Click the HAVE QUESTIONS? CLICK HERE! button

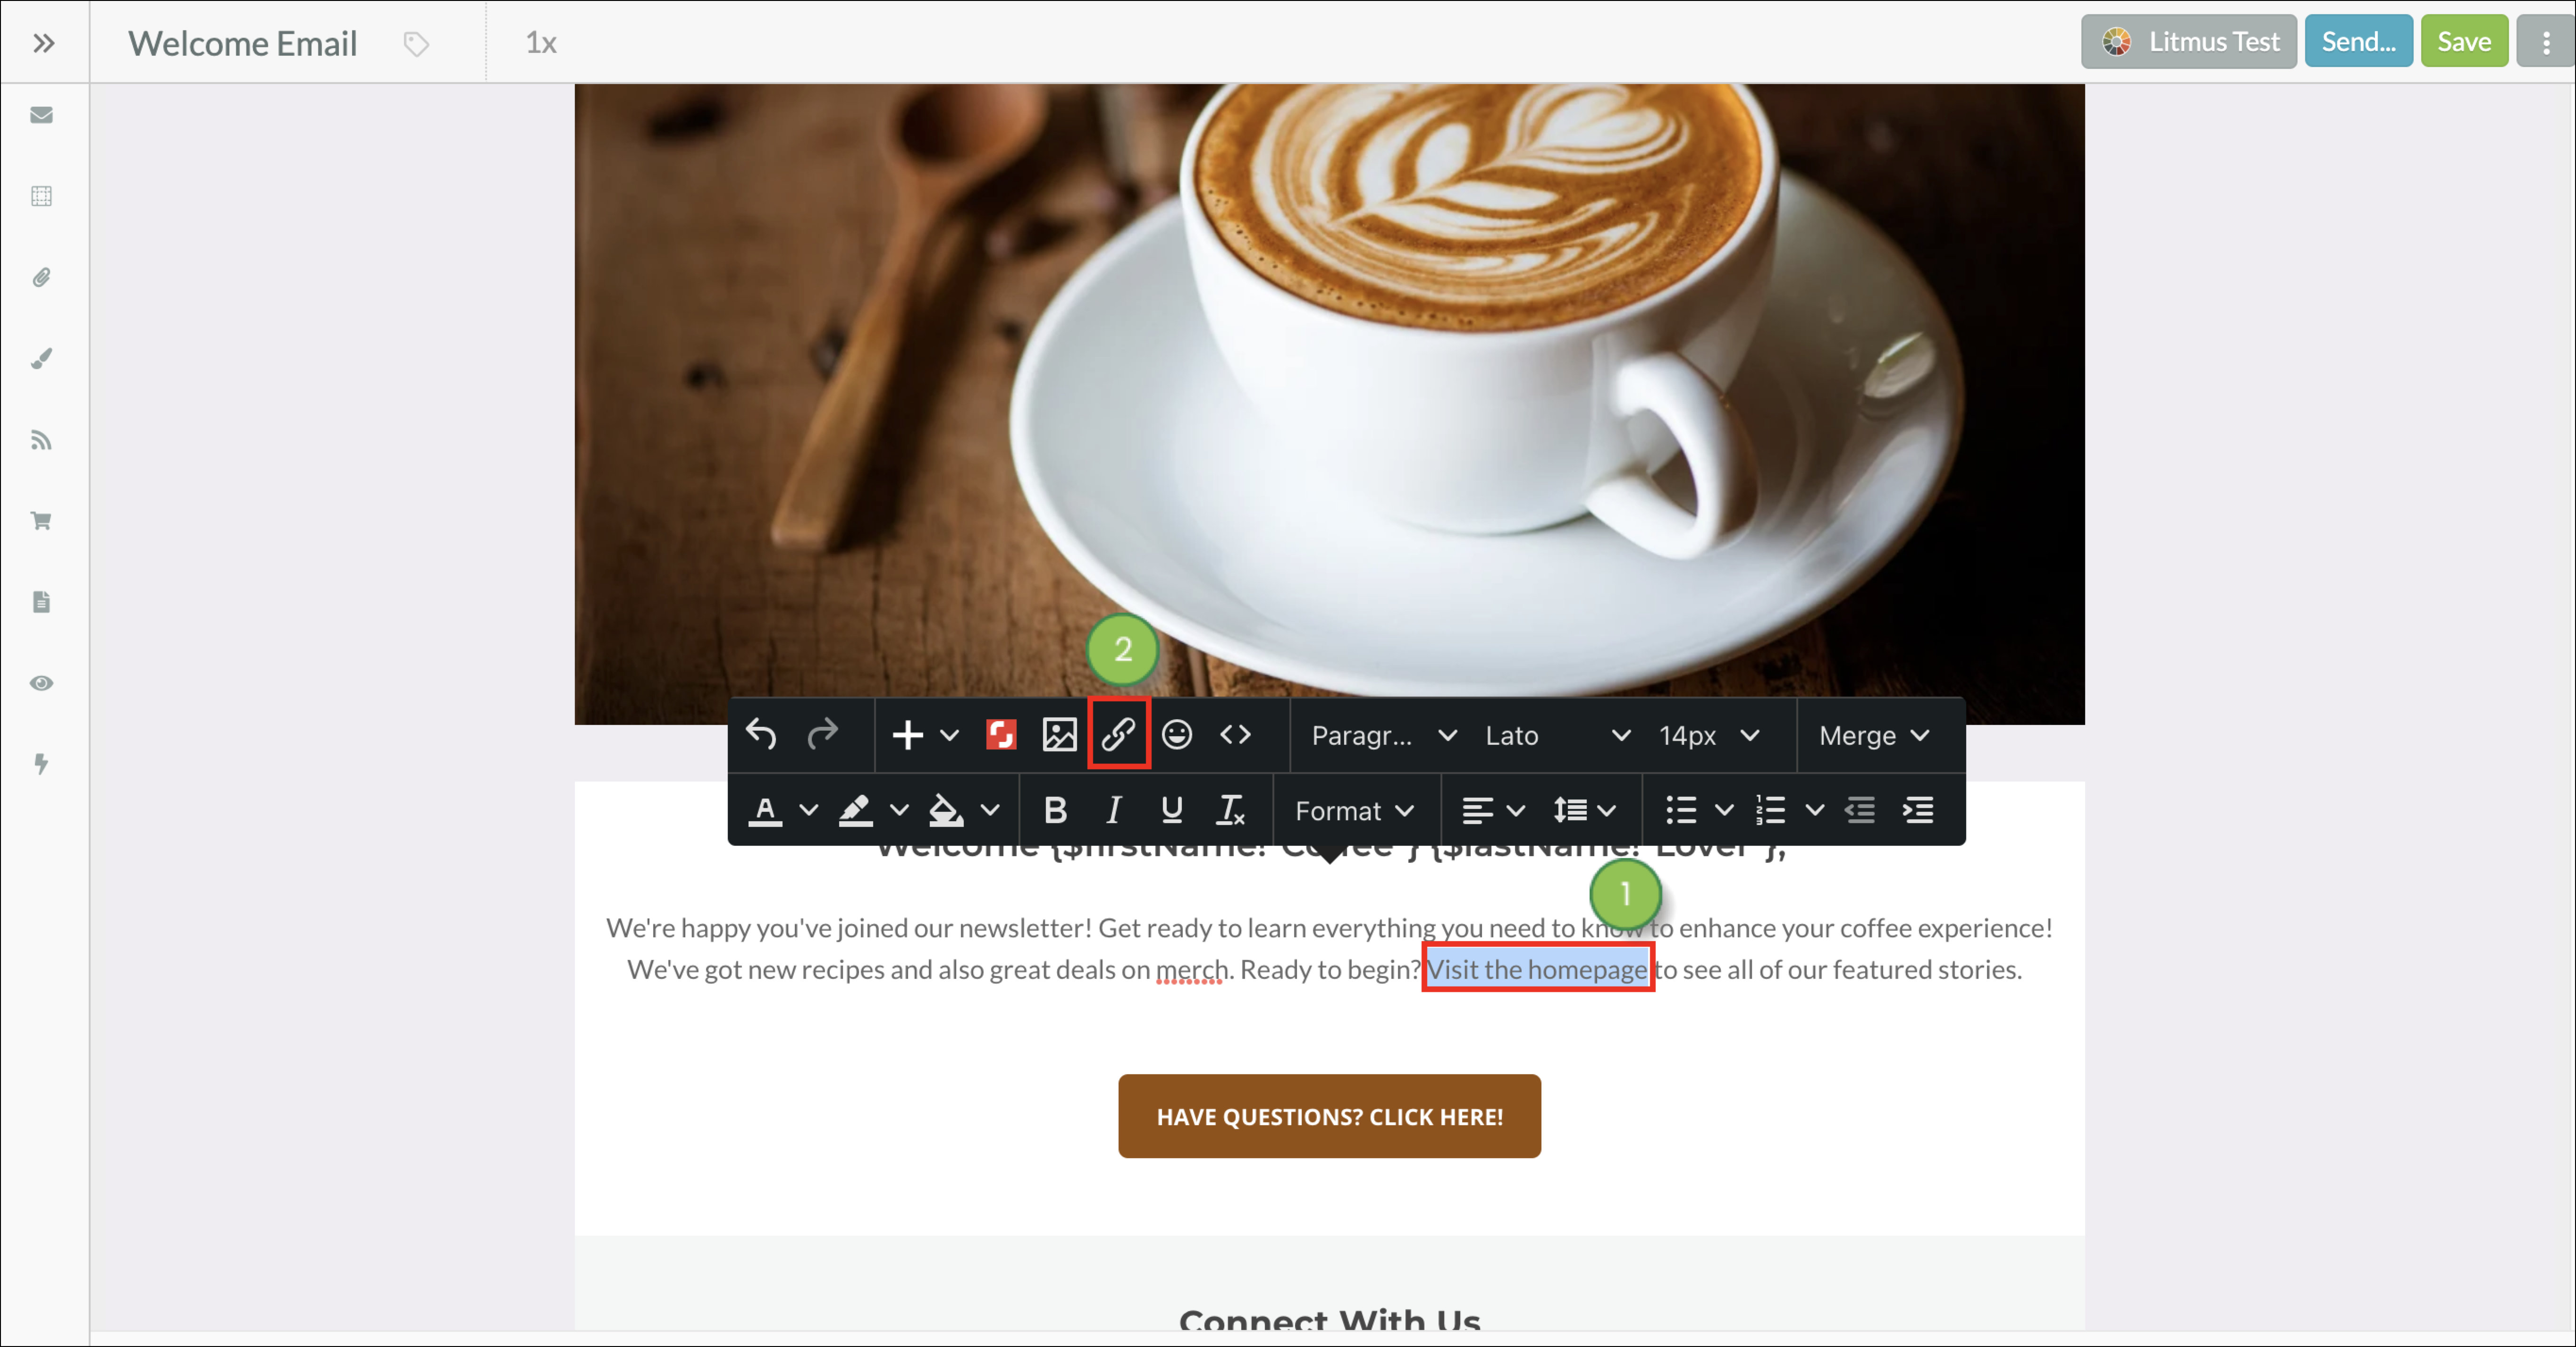[1329, 1116]
